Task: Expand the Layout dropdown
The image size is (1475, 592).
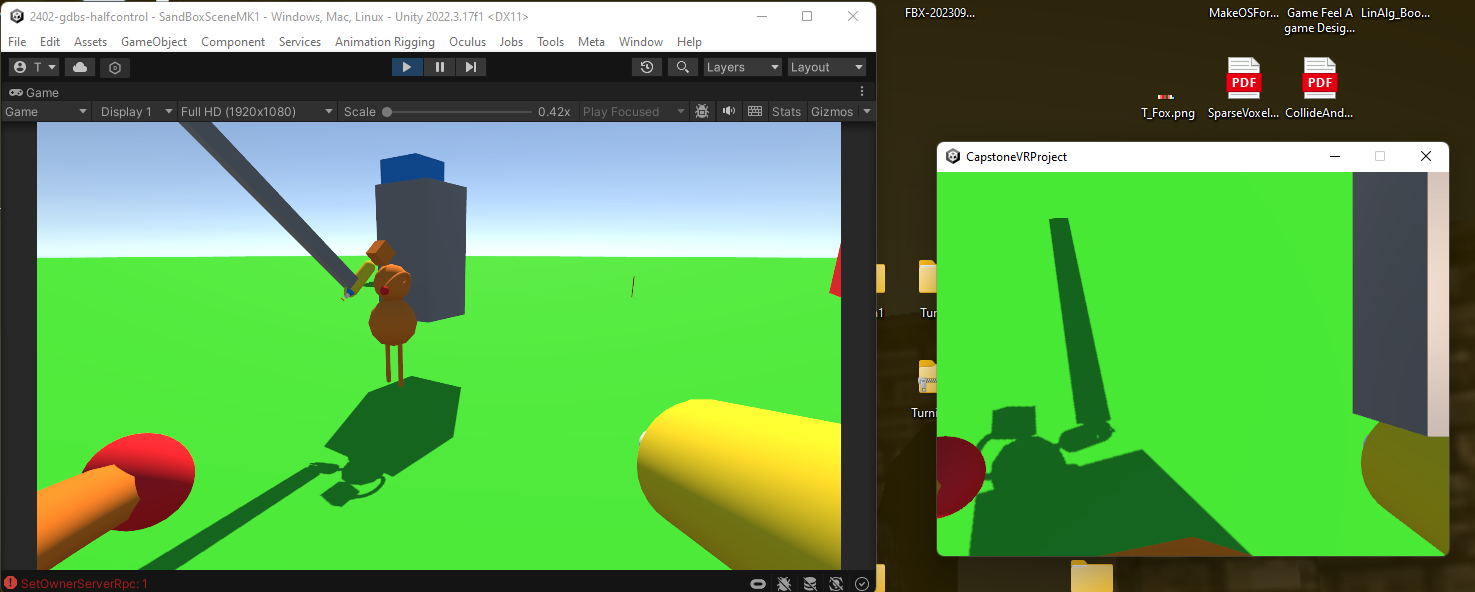Action: pos(826,67)
